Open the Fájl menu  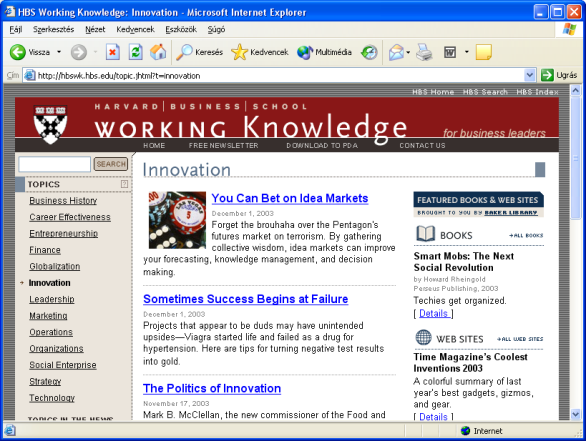pyautogui.click(x=16, y=29)
